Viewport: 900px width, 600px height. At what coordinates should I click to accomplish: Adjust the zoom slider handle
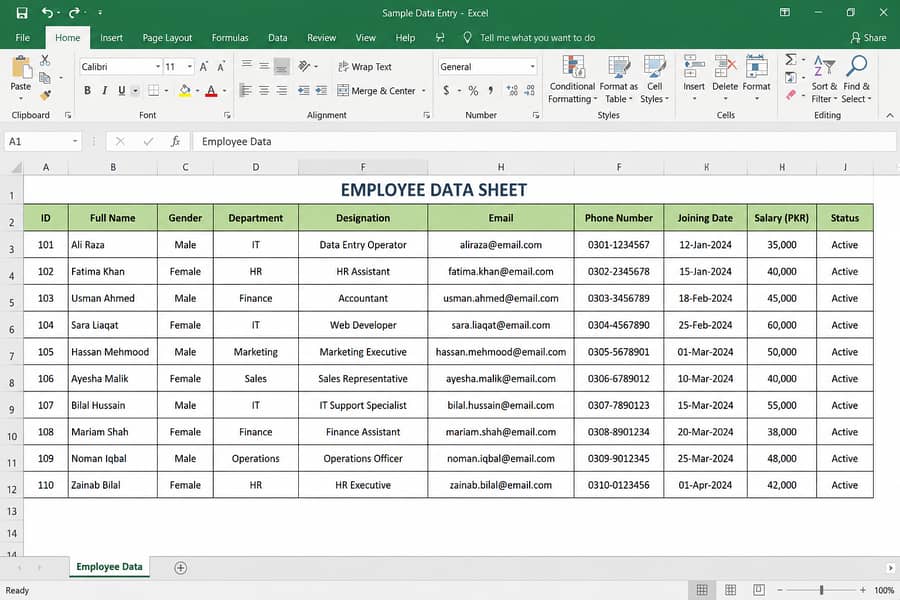point(821,590)
